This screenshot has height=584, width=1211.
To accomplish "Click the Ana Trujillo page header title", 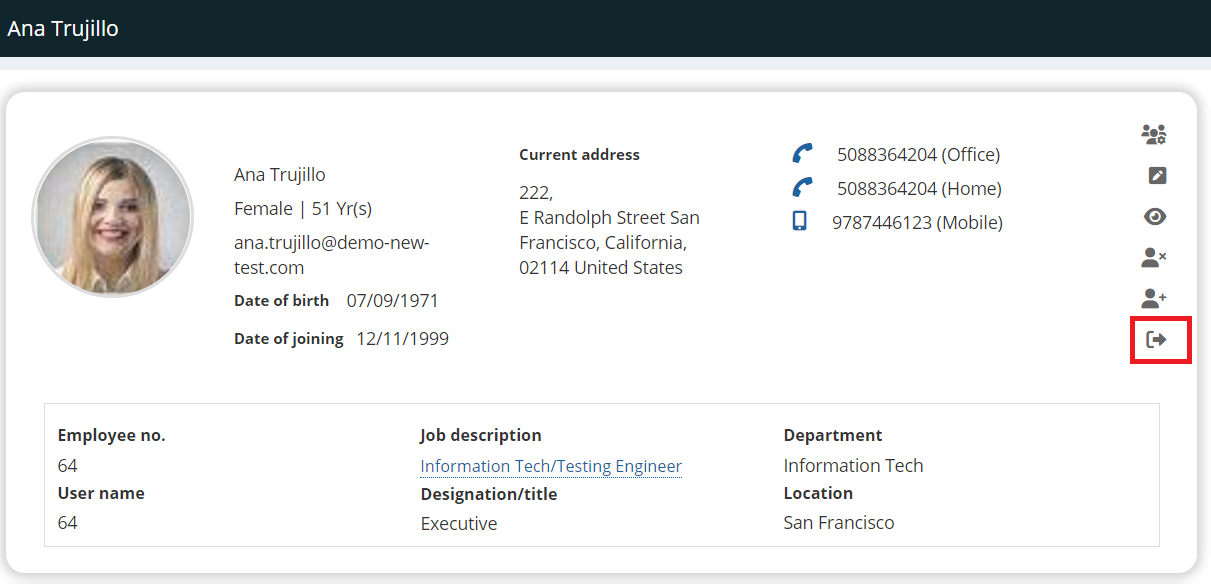I will (x=63, y=29).
